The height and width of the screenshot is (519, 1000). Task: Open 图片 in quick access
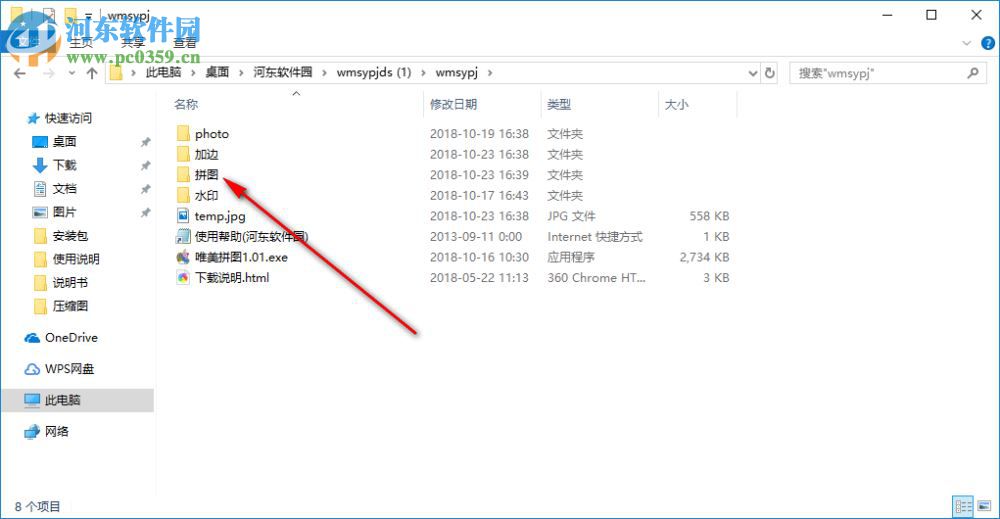(x=64, y=212)
